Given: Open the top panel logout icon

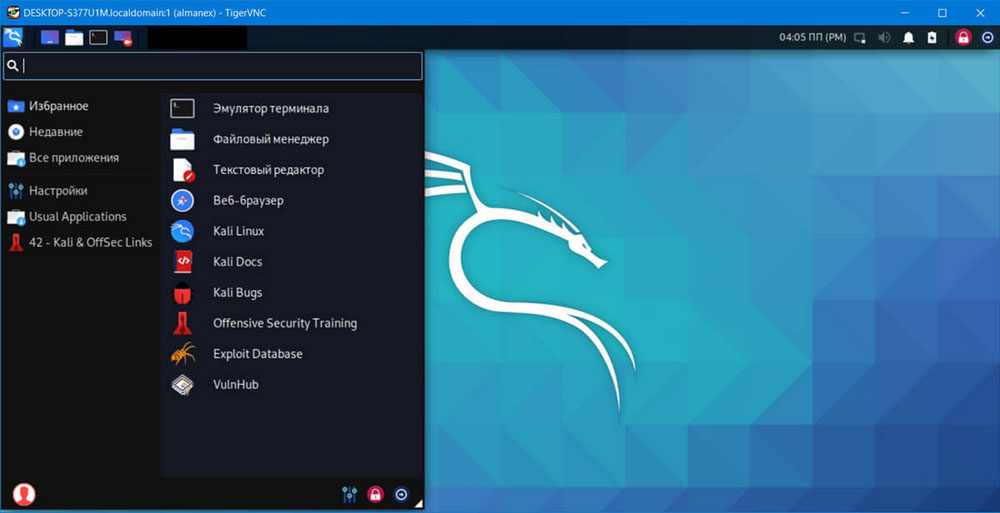Looking at the screenshot, I should tap(987, 38).
